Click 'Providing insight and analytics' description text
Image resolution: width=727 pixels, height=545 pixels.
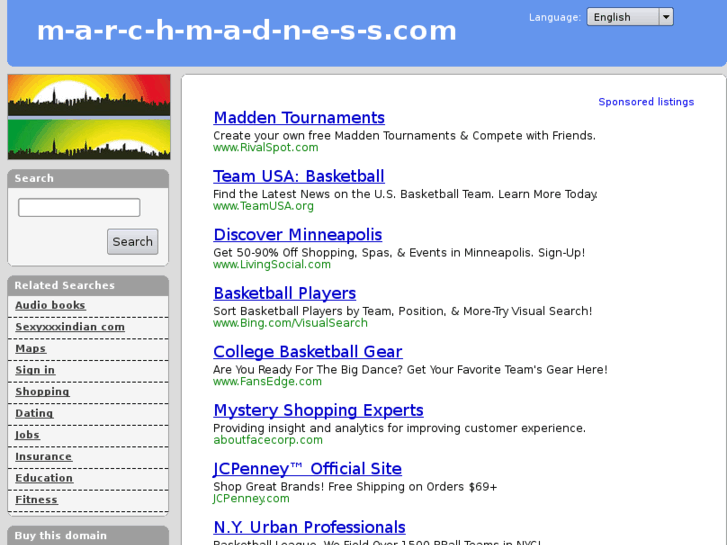pyautogui.click(x=399, y=428)
